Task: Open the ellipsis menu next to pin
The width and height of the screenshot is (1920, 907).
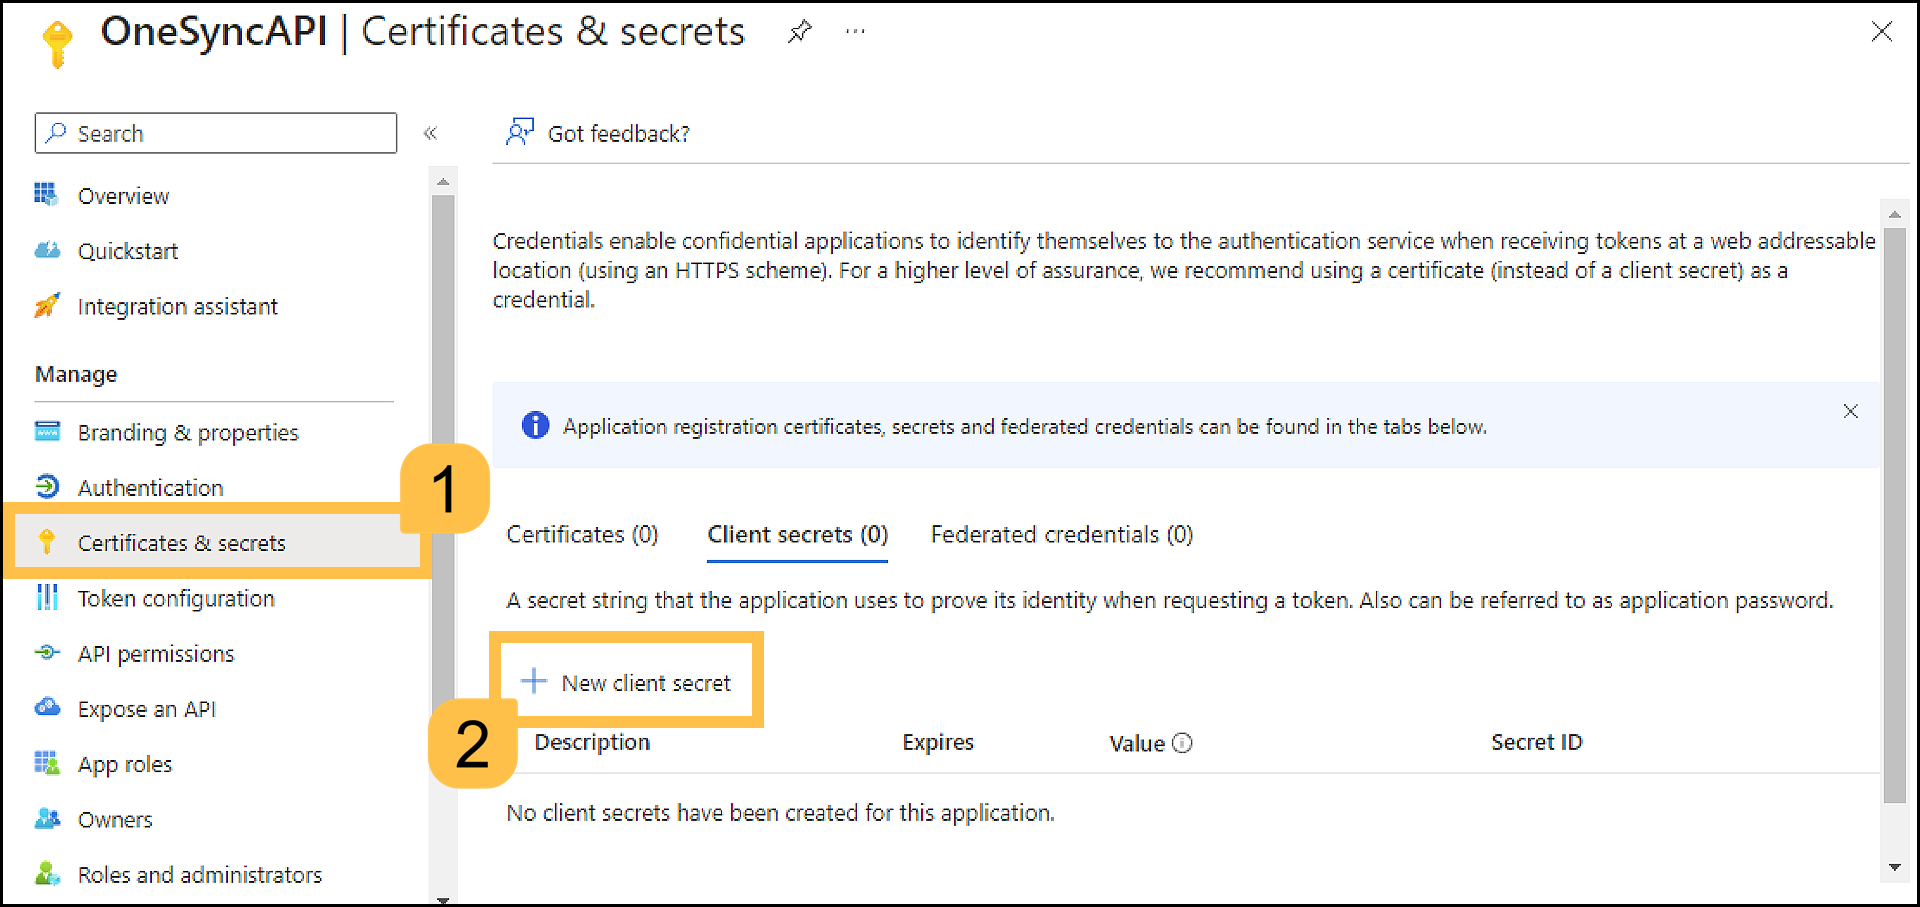Action: coord(855,31)
